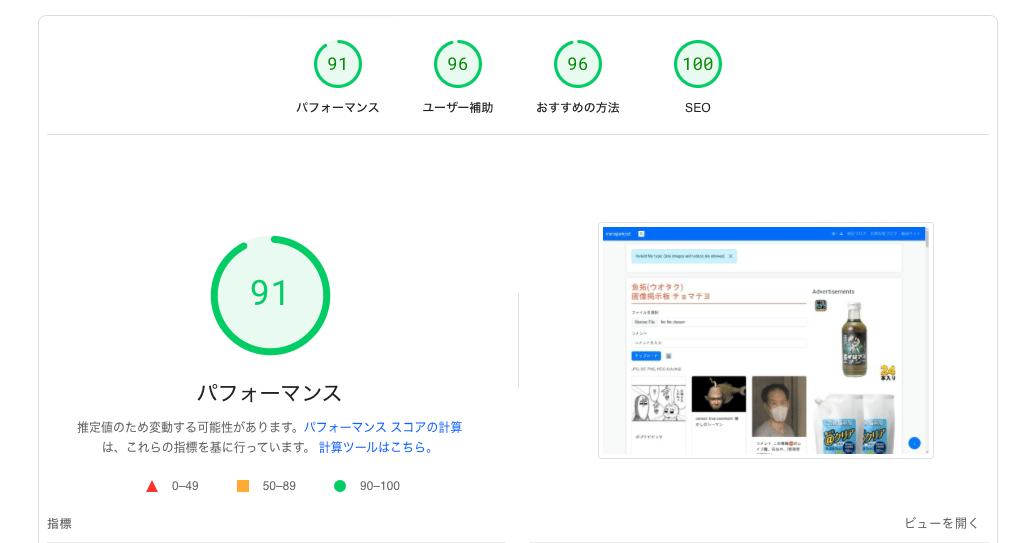The width and height of the screenshot is (1010, 543).
Task: Jump to the SEO category label
Action: [698, 108]
